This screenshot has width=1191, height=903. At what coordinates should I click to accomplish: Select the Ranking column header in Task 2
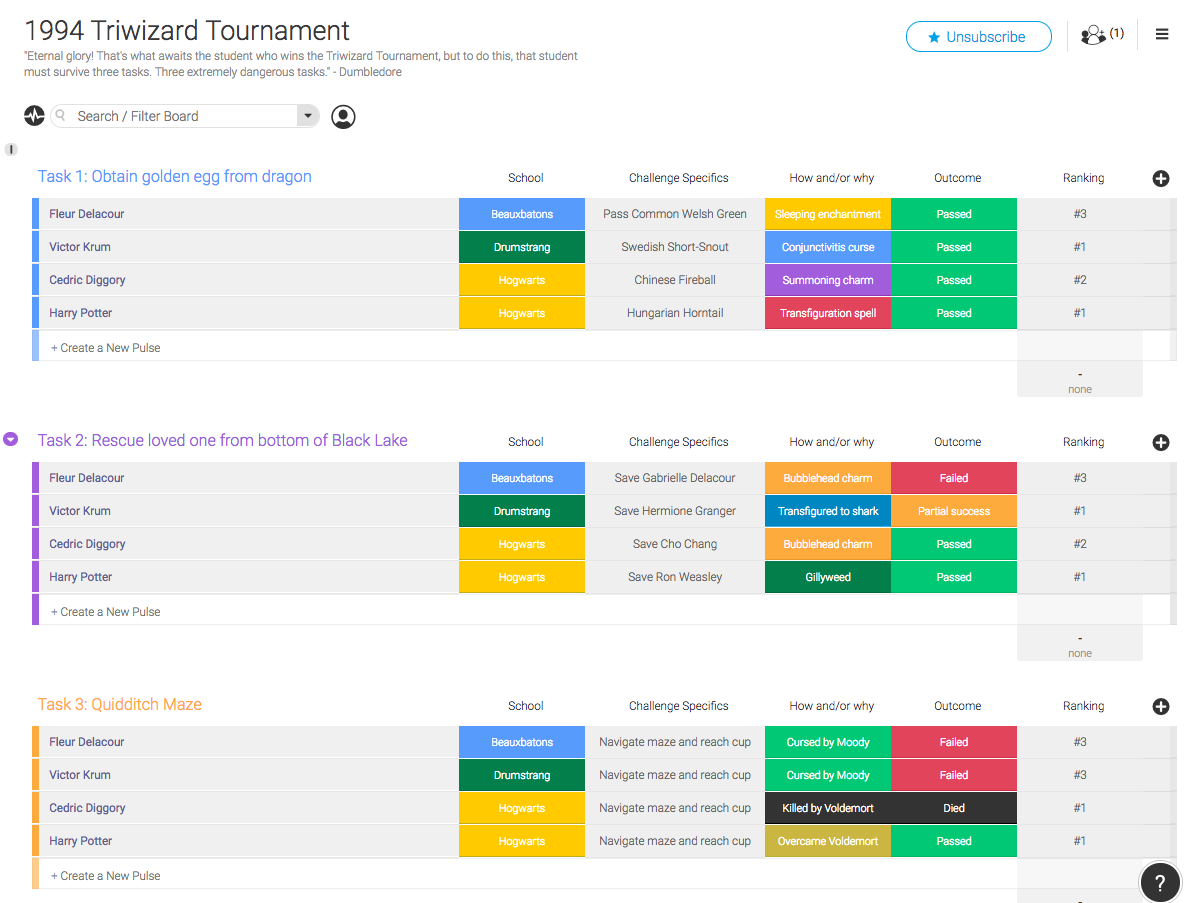click(x=1083, y=442)
